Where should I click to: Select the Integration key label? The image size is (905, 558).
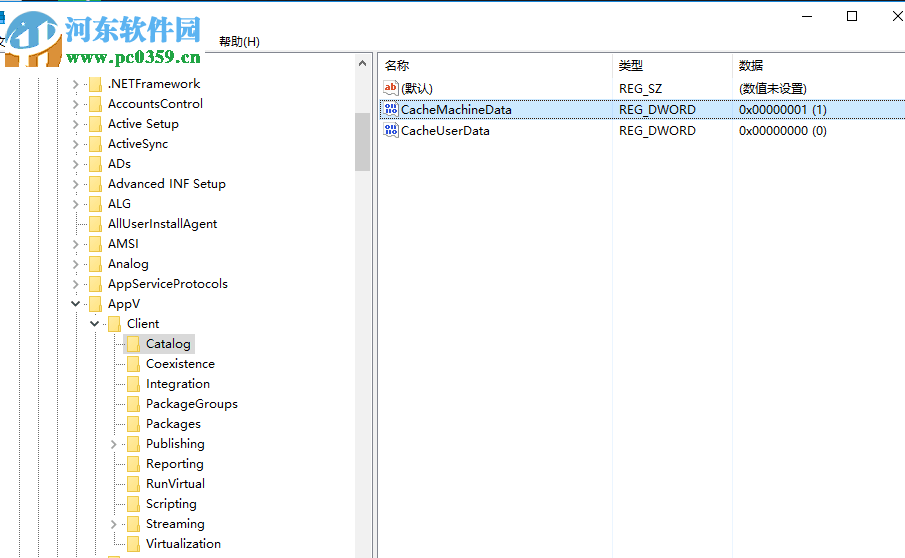pyautogui.click(x=178, y=384)
